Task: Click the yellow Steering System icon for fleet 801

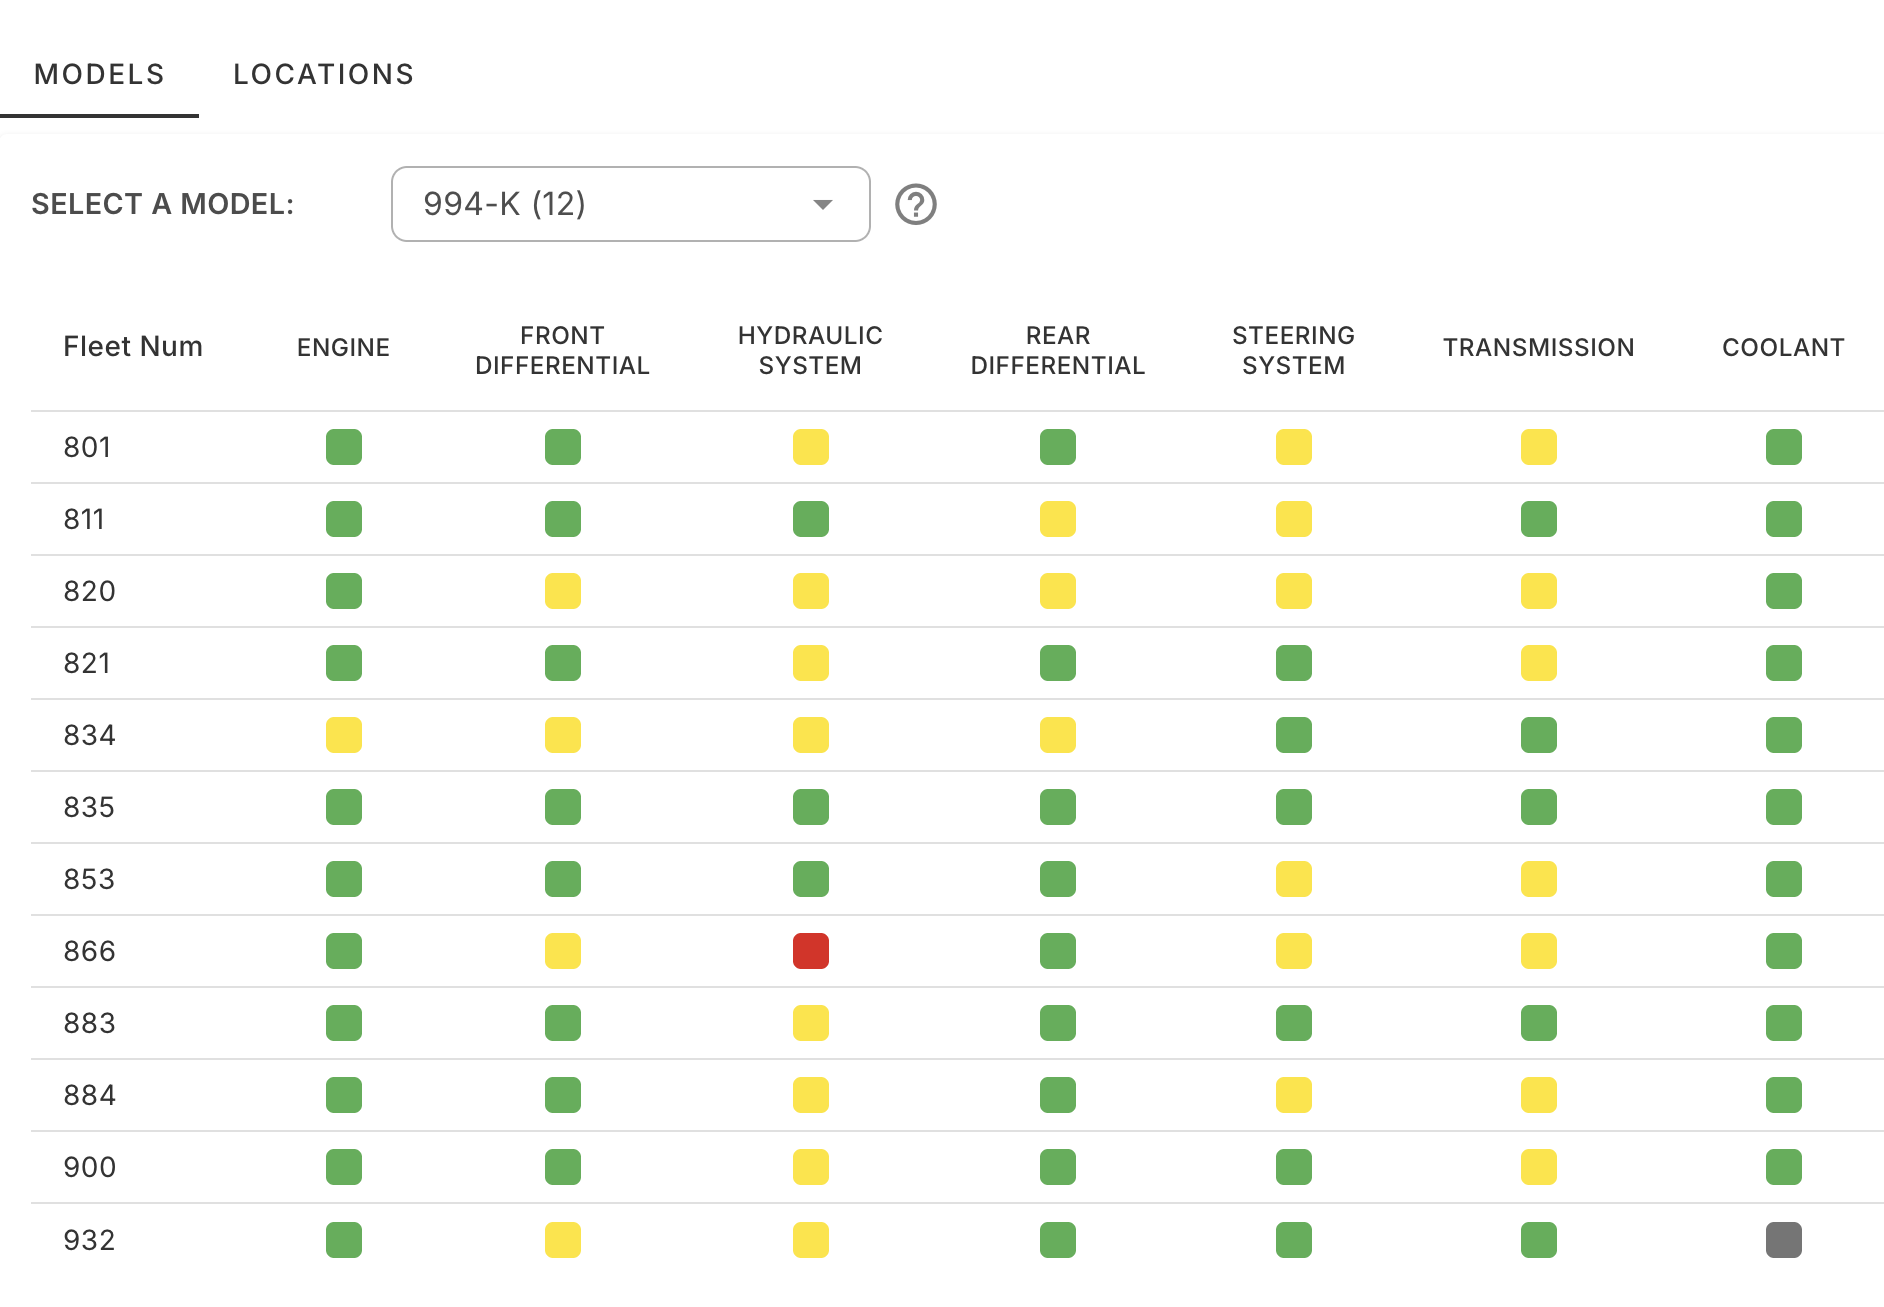Action: 1294,447
